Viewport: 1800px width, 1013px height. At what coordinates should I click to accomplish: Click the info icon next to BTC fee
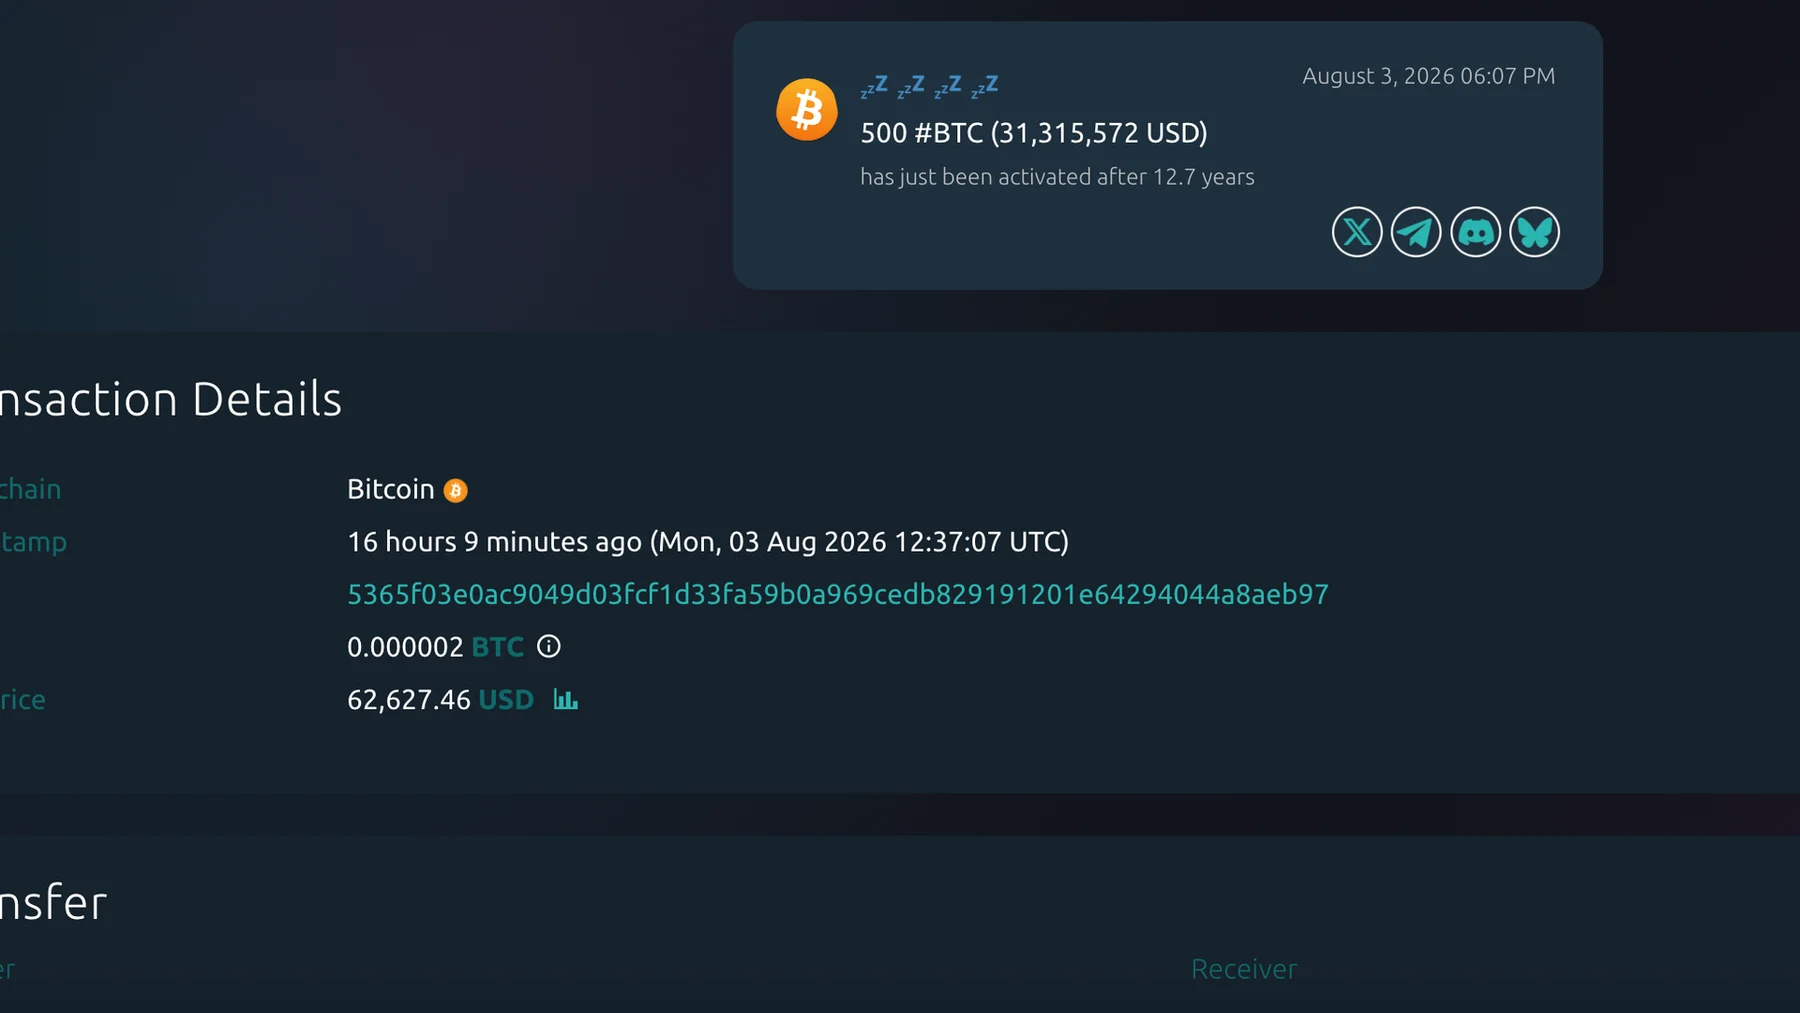tap(548, 646)
